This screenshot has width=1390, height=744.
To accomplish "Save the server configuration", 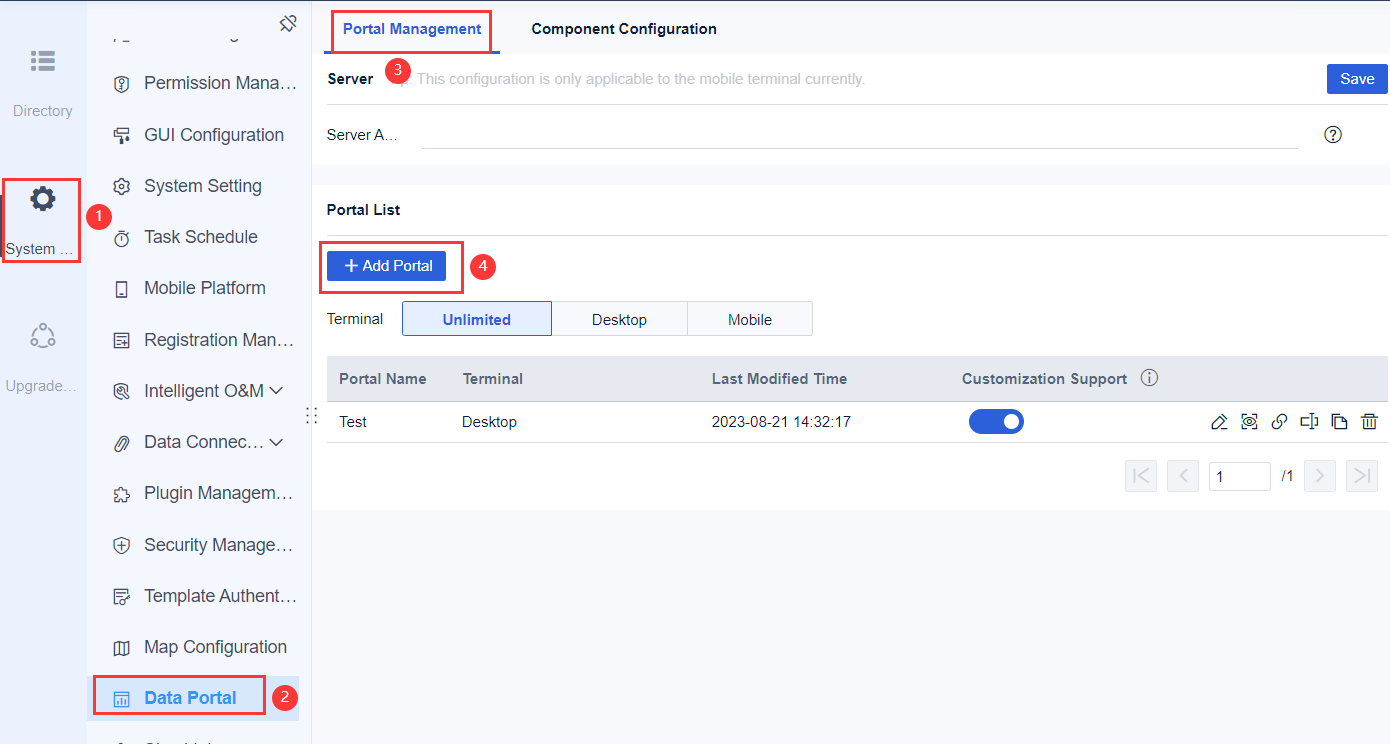I will tap(1357, 78).
